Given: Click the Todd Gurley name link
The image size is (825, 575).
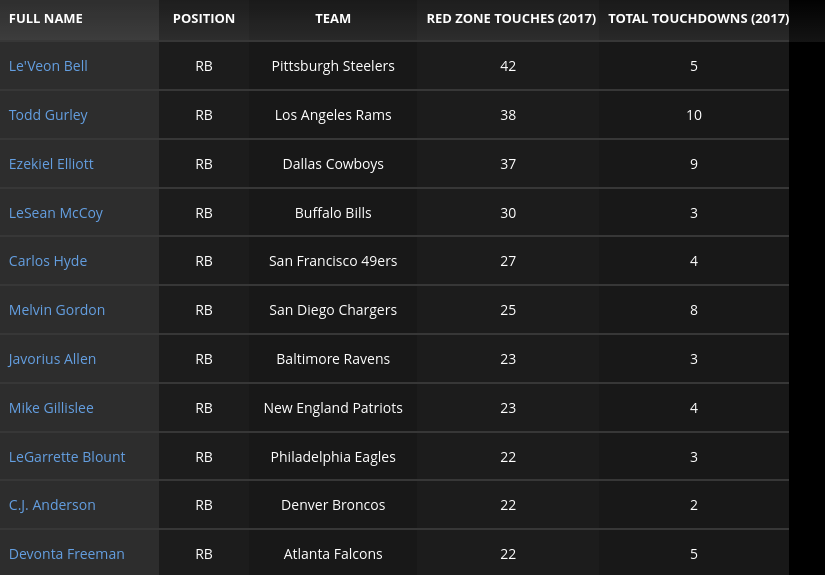Looking at the screenshot, I should [x=48, y=115].
